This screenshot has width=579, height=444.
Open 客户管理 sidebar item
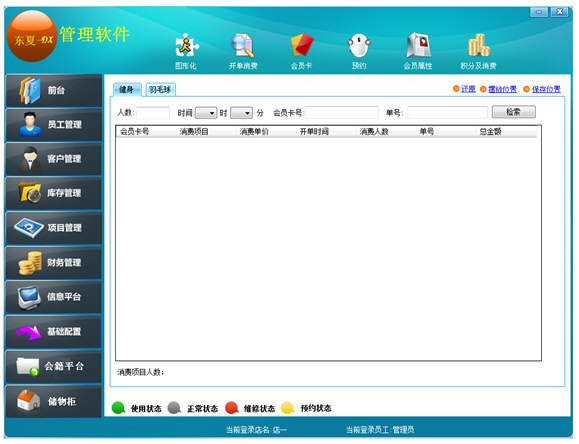pyautogui.click(x=54, y=159)
